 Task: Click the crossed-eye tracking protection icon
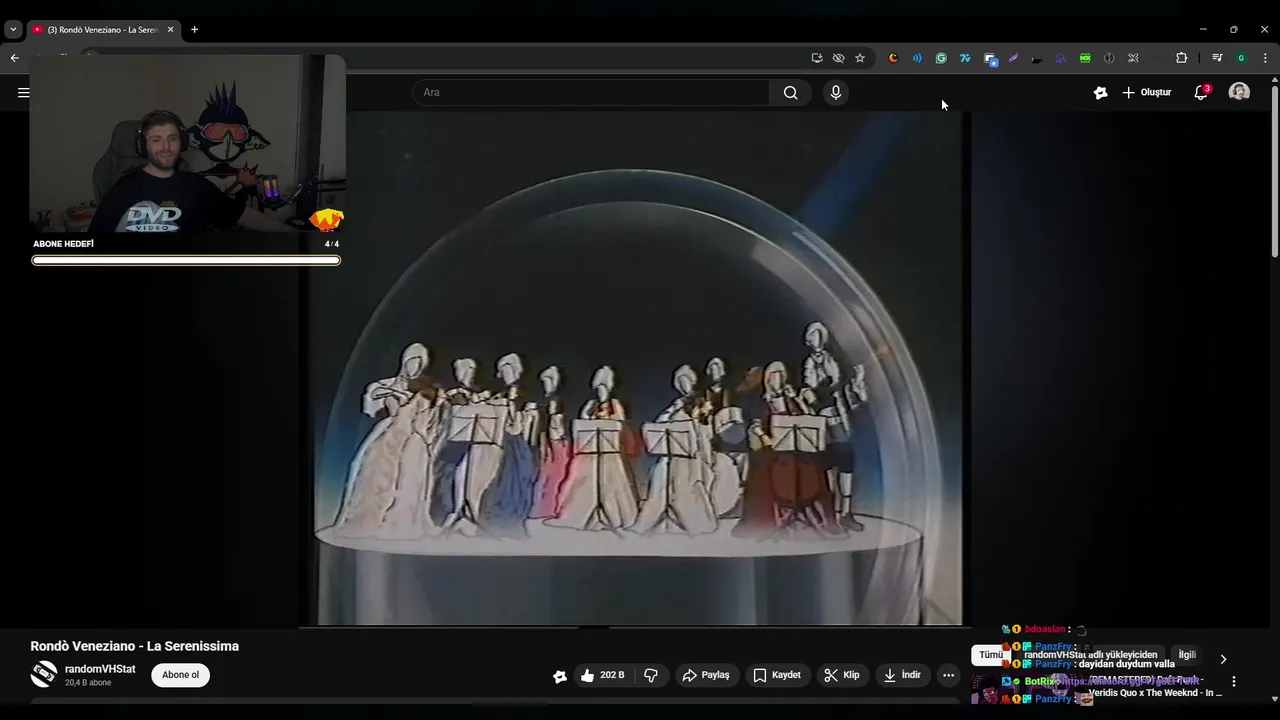838,58
